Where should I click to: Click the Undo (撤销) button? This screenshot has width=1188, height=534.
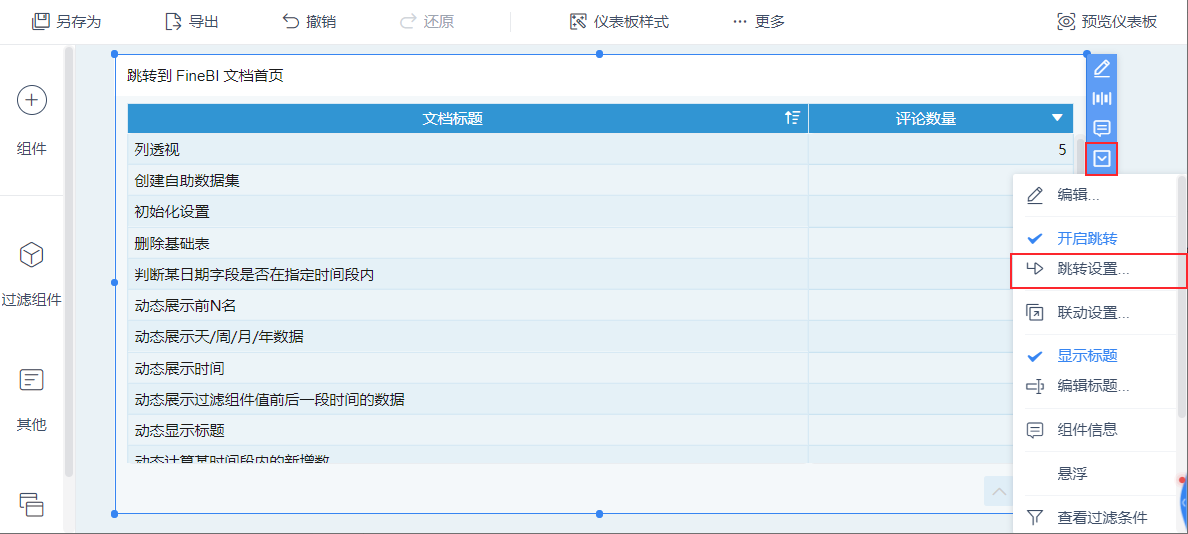coord(309,21)
